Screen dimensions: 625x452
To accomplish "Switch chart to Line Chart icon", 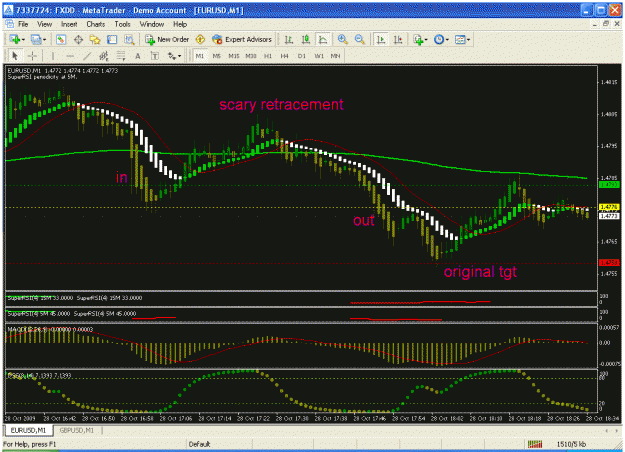I will [x=323, y=39].
